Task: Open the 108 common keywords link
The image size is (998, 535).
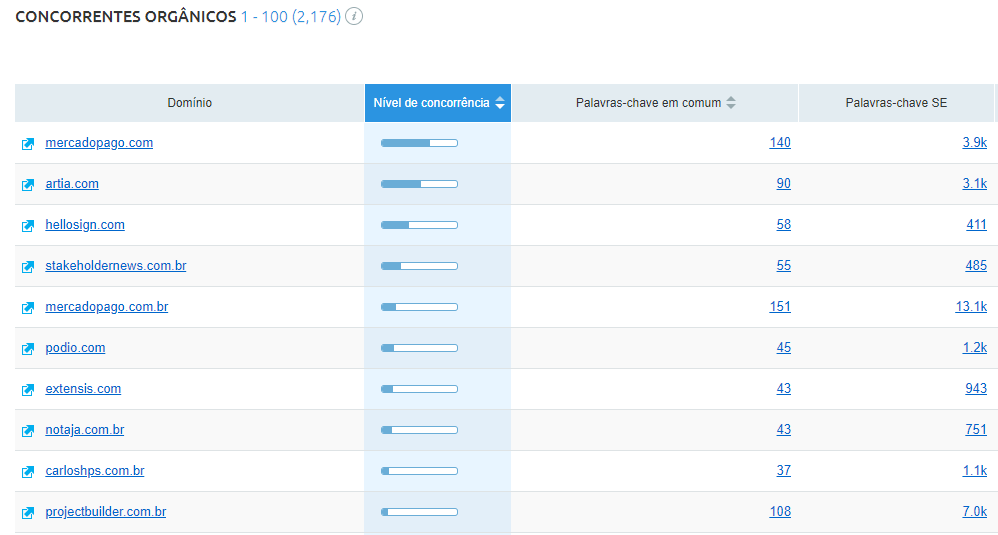Action: [780, 511]
